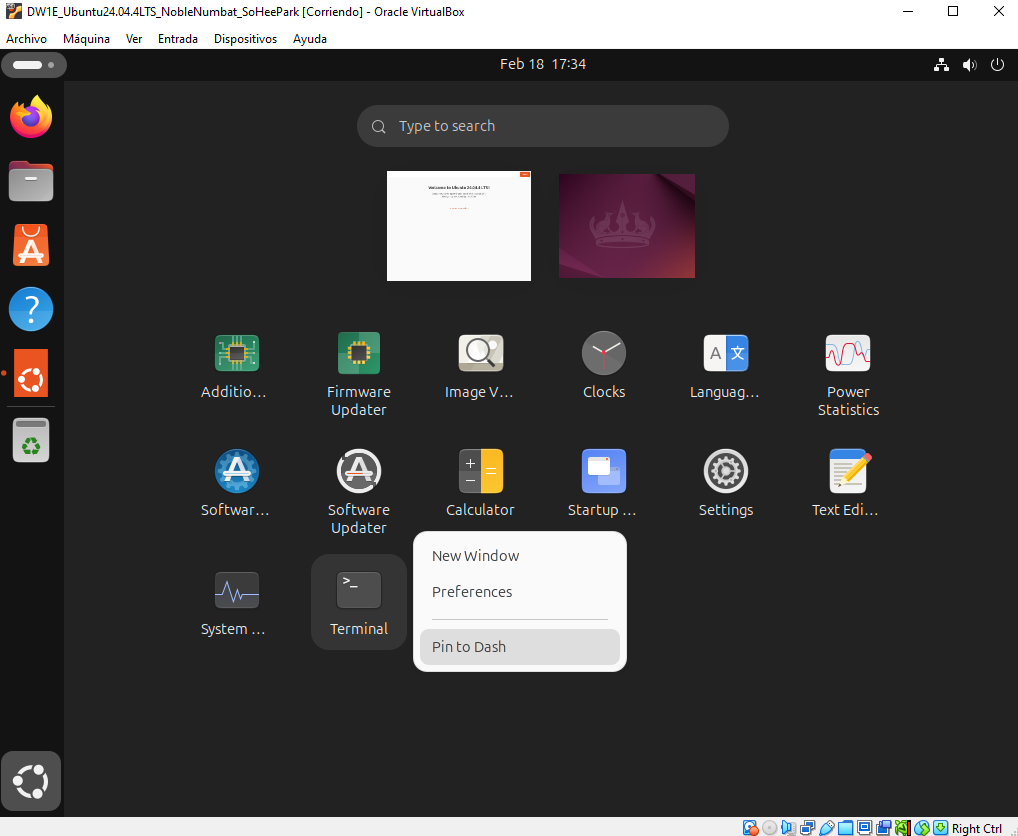Click the VirtualBox CPU status turtle icon
The image size is (1018, 836).
[x=902, y=828]
